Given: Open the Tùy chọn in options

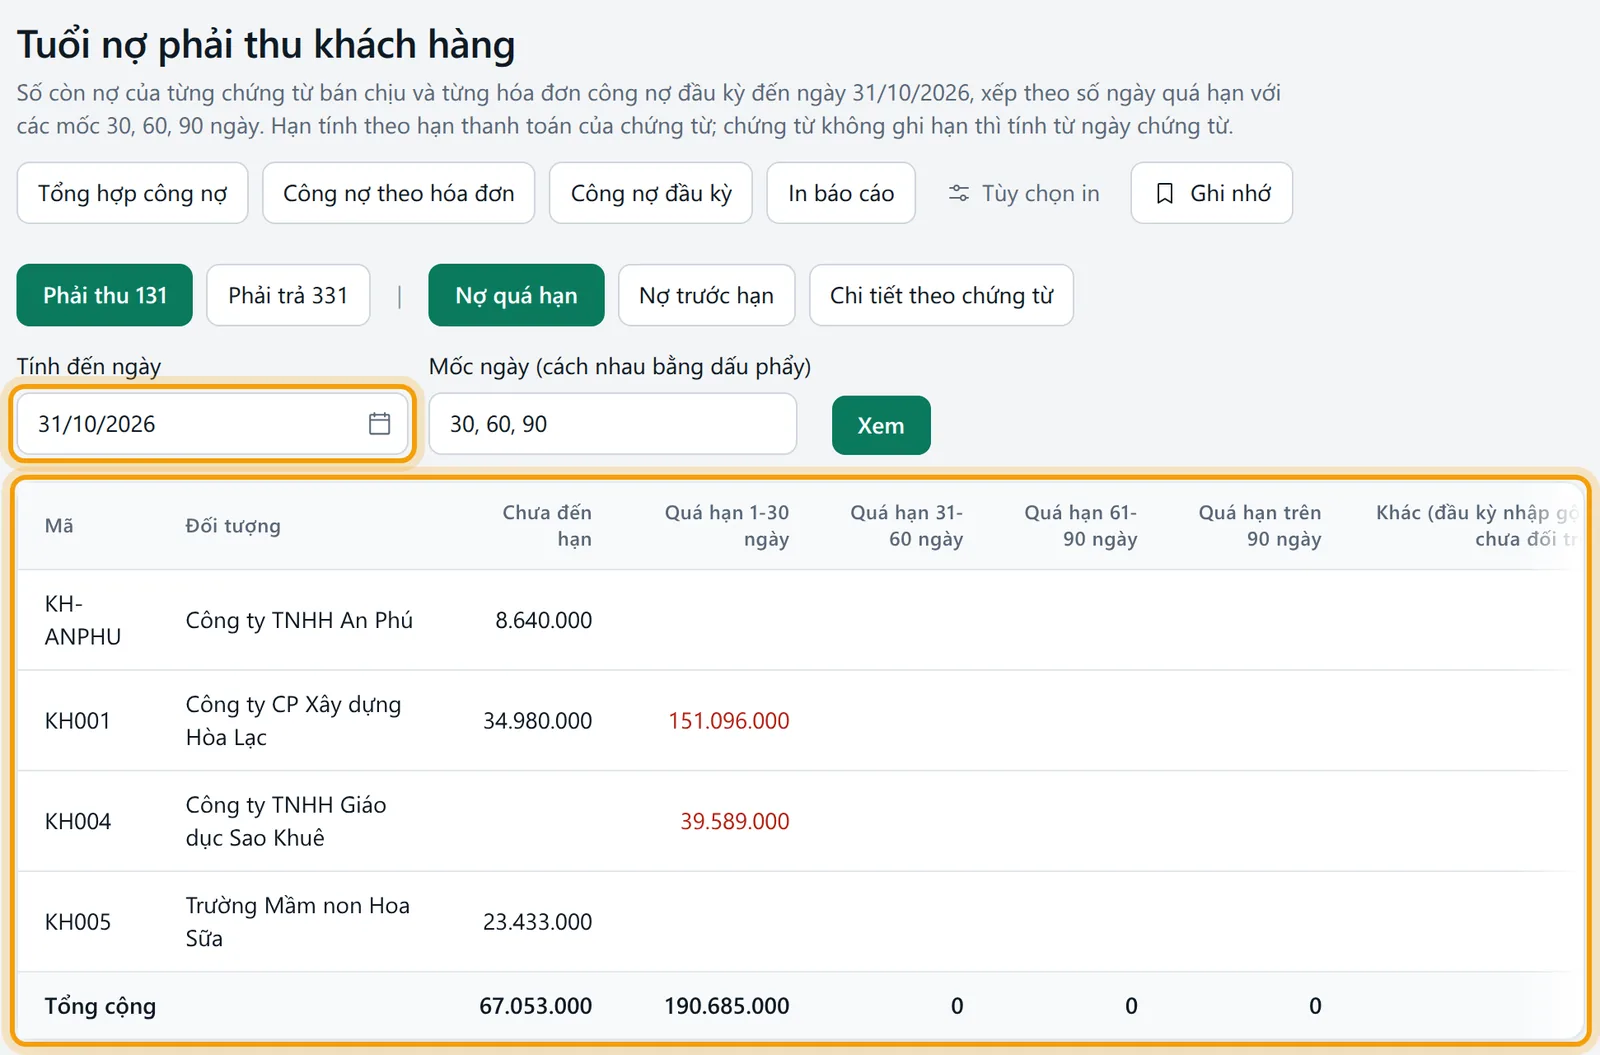Looking at the screenshot, I should (1023, 193).
